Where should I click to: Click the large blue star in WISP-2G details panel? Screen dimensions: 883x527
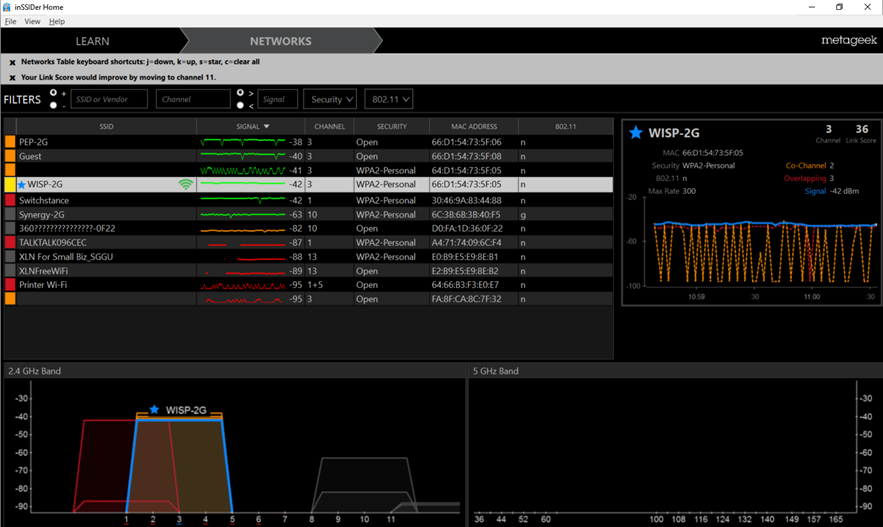pyautogui.click(x=636, y=133)
